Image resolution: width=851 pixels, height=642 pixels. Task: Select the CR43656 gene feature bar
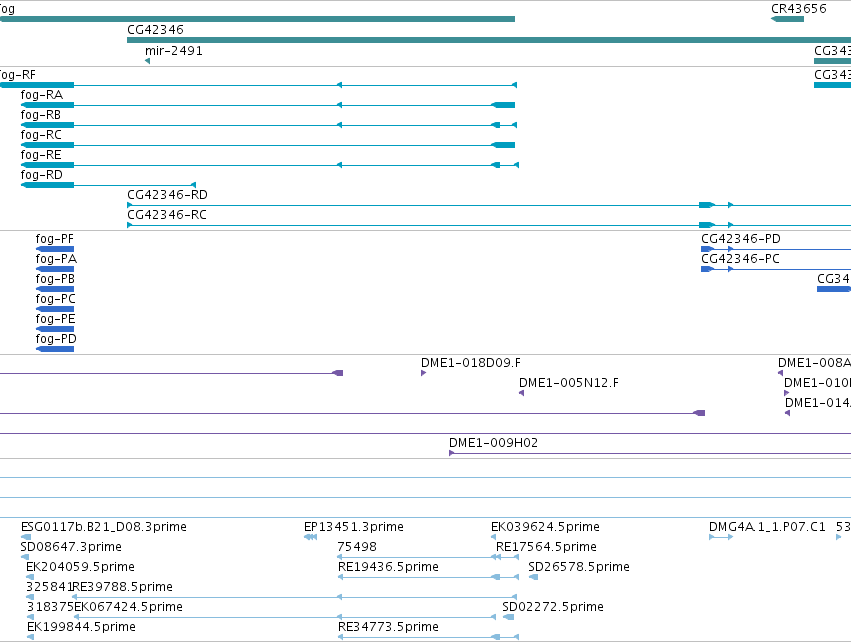787,19
